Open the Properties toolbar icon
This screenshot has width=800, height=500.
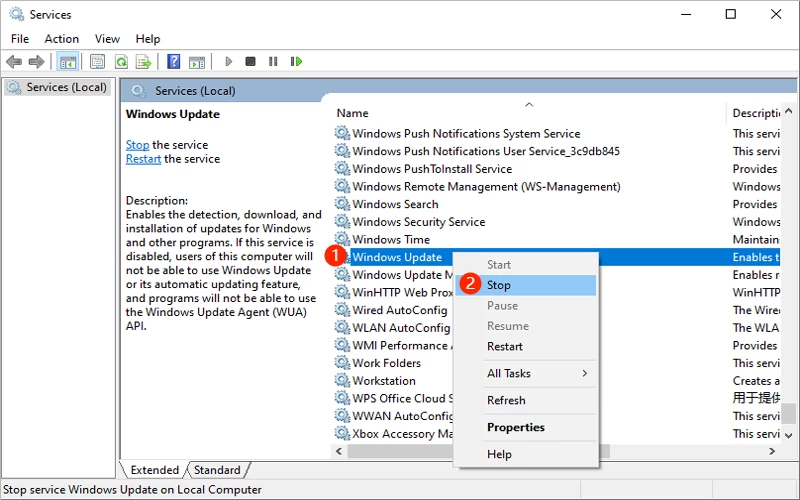click(x=97, y=62)
